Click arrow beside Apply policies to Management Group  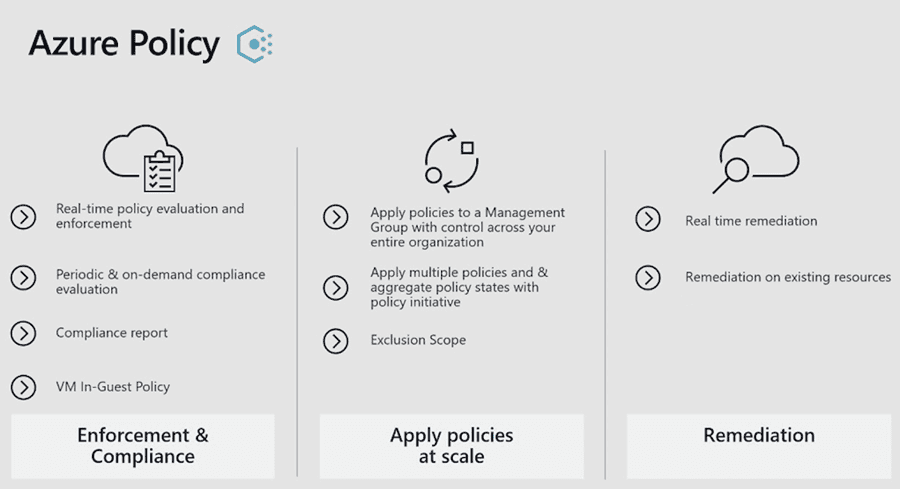(x=336, y=218)
